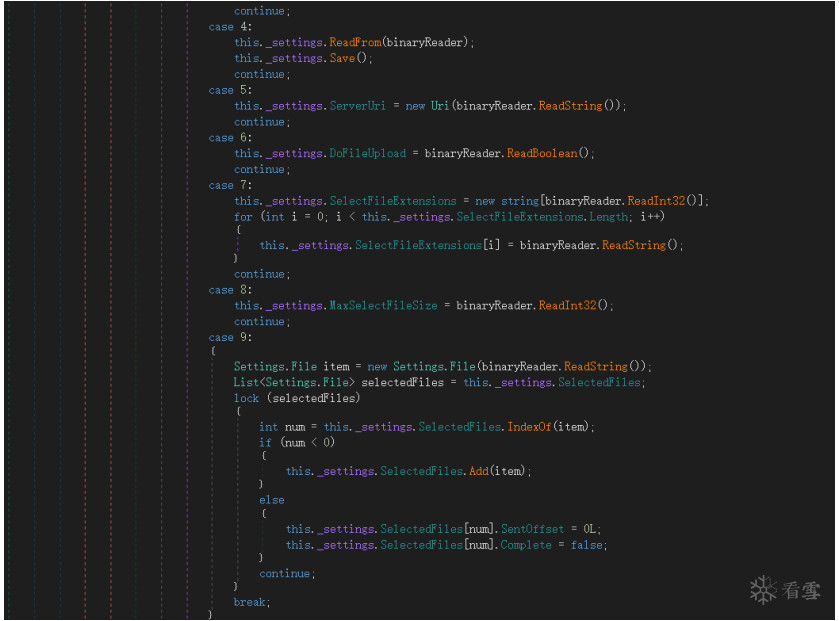Viewport: 839px width, 621px height.
Task: Click ReadInt32 on the 'new string' line
Action: [656, 201]
